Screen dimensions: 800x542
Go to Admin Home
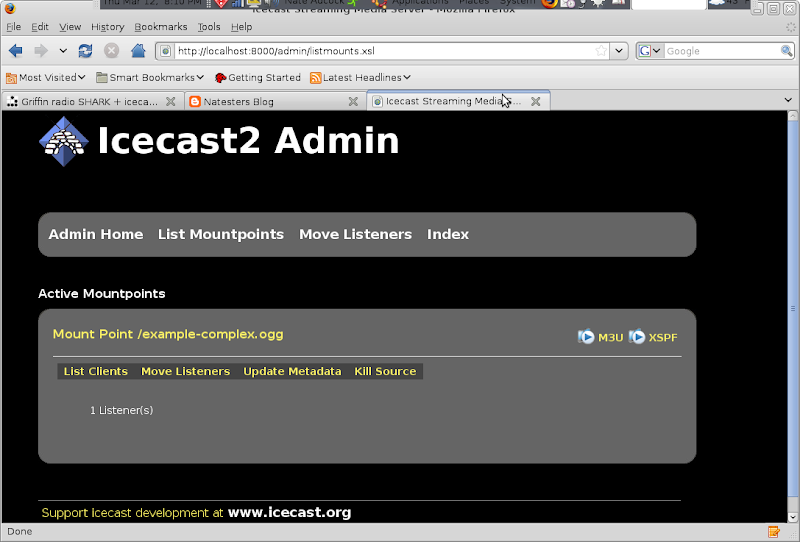[x=96, y=234]
